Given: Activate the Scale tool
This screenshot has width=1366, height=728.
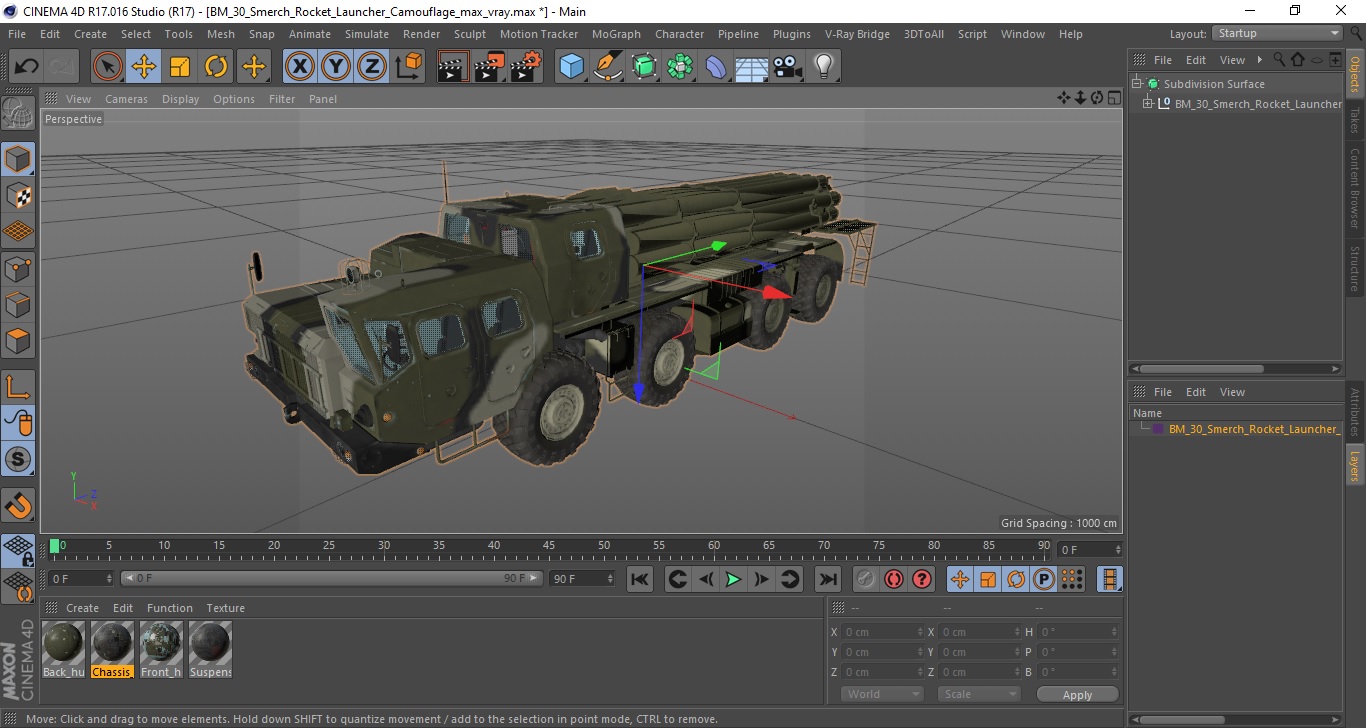Looking at the screenshot, I should [x=180, y=67].
